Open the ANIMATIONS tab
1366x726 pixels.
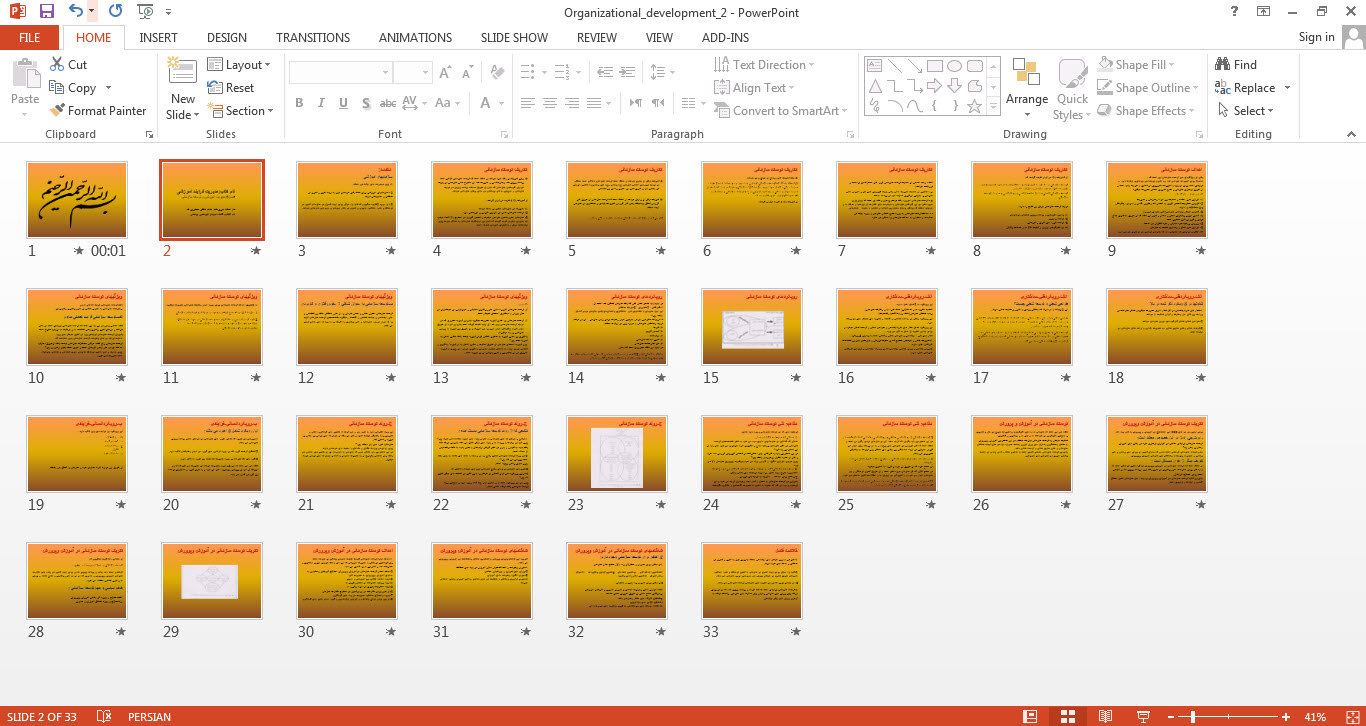coord(415,37)
